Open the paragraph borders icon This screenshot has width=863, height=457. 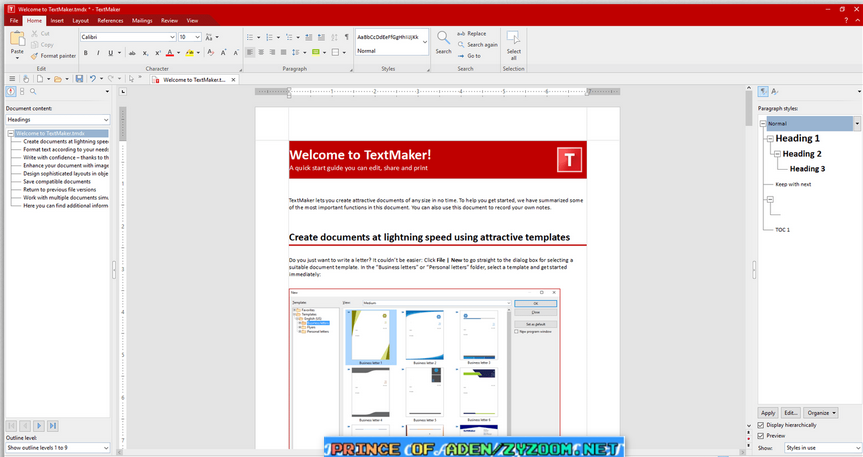coord(335,52)
